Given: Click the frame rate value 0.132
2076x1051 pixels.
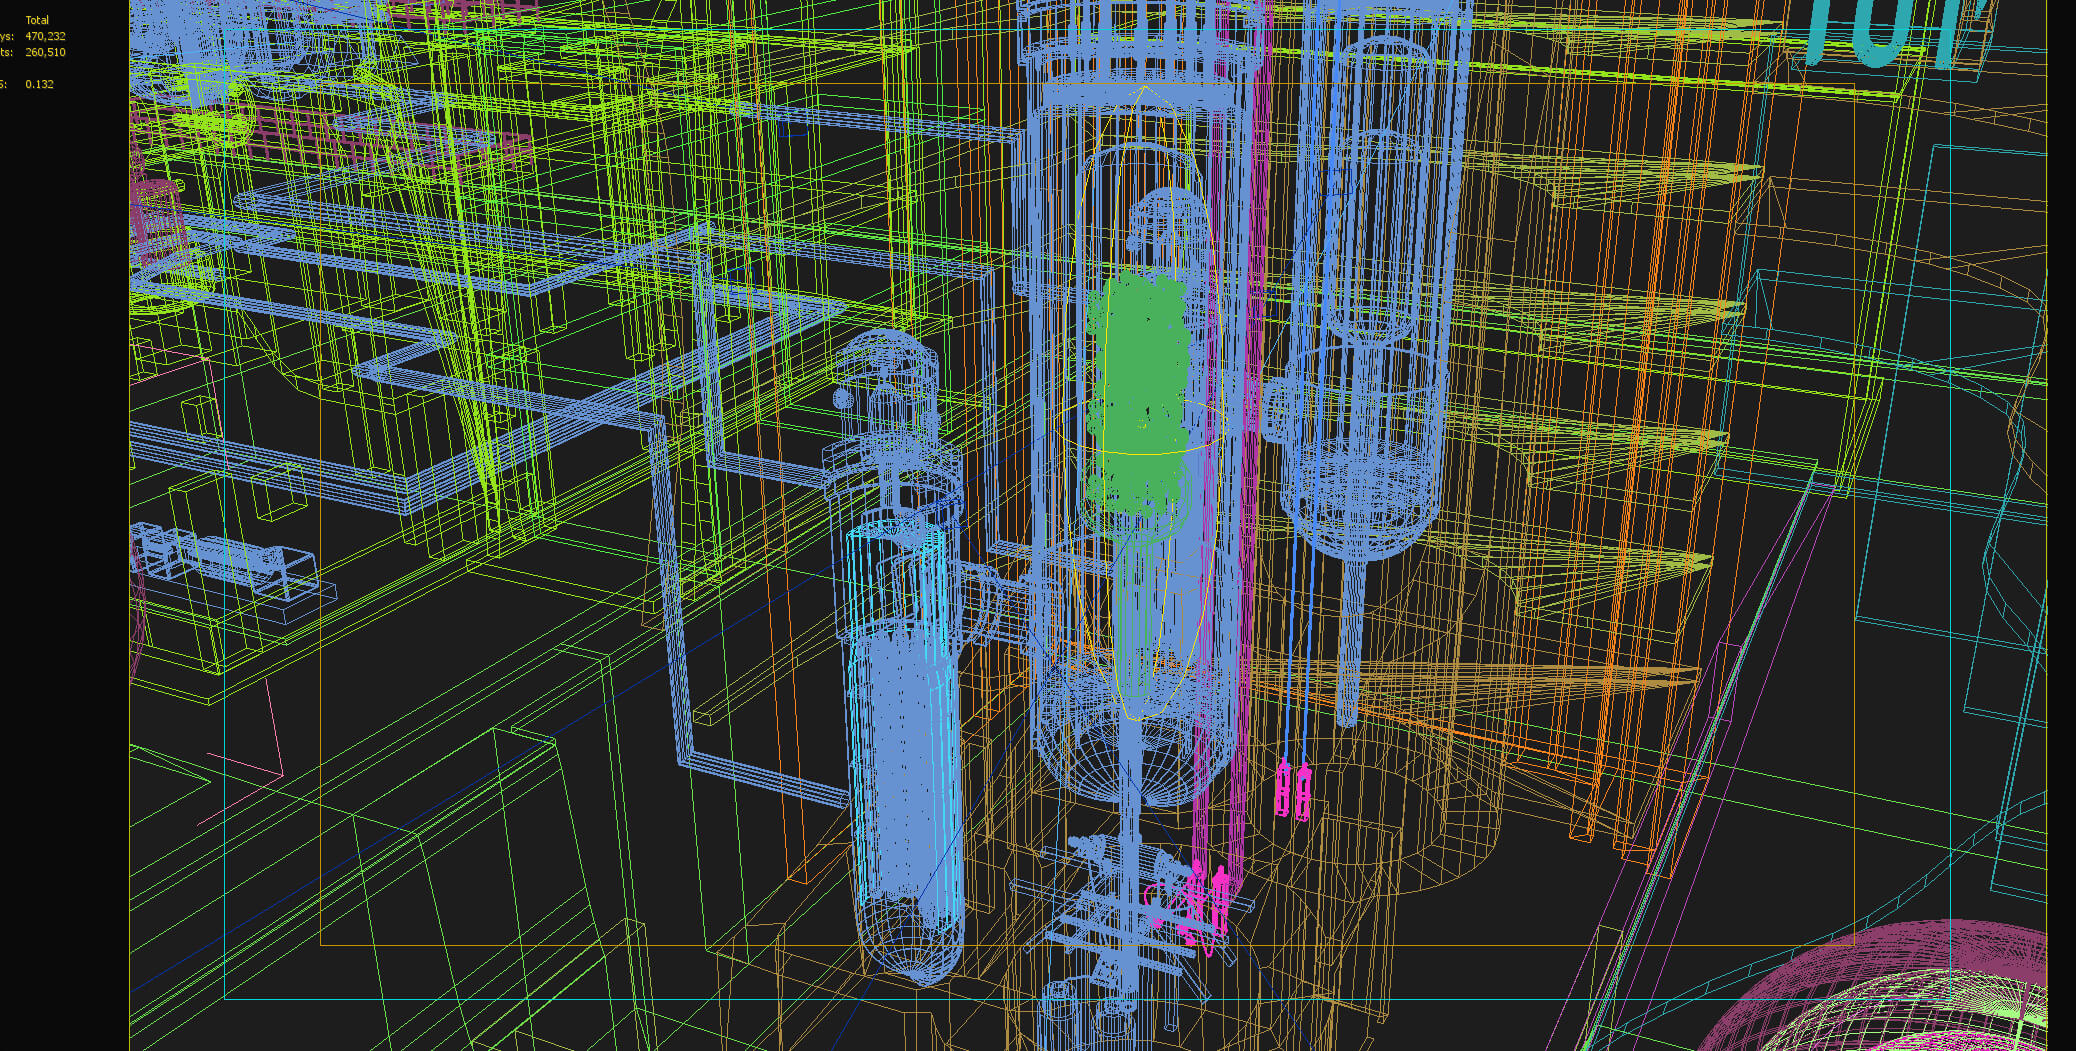Looking at the screenshot, I should pos(39,84).
